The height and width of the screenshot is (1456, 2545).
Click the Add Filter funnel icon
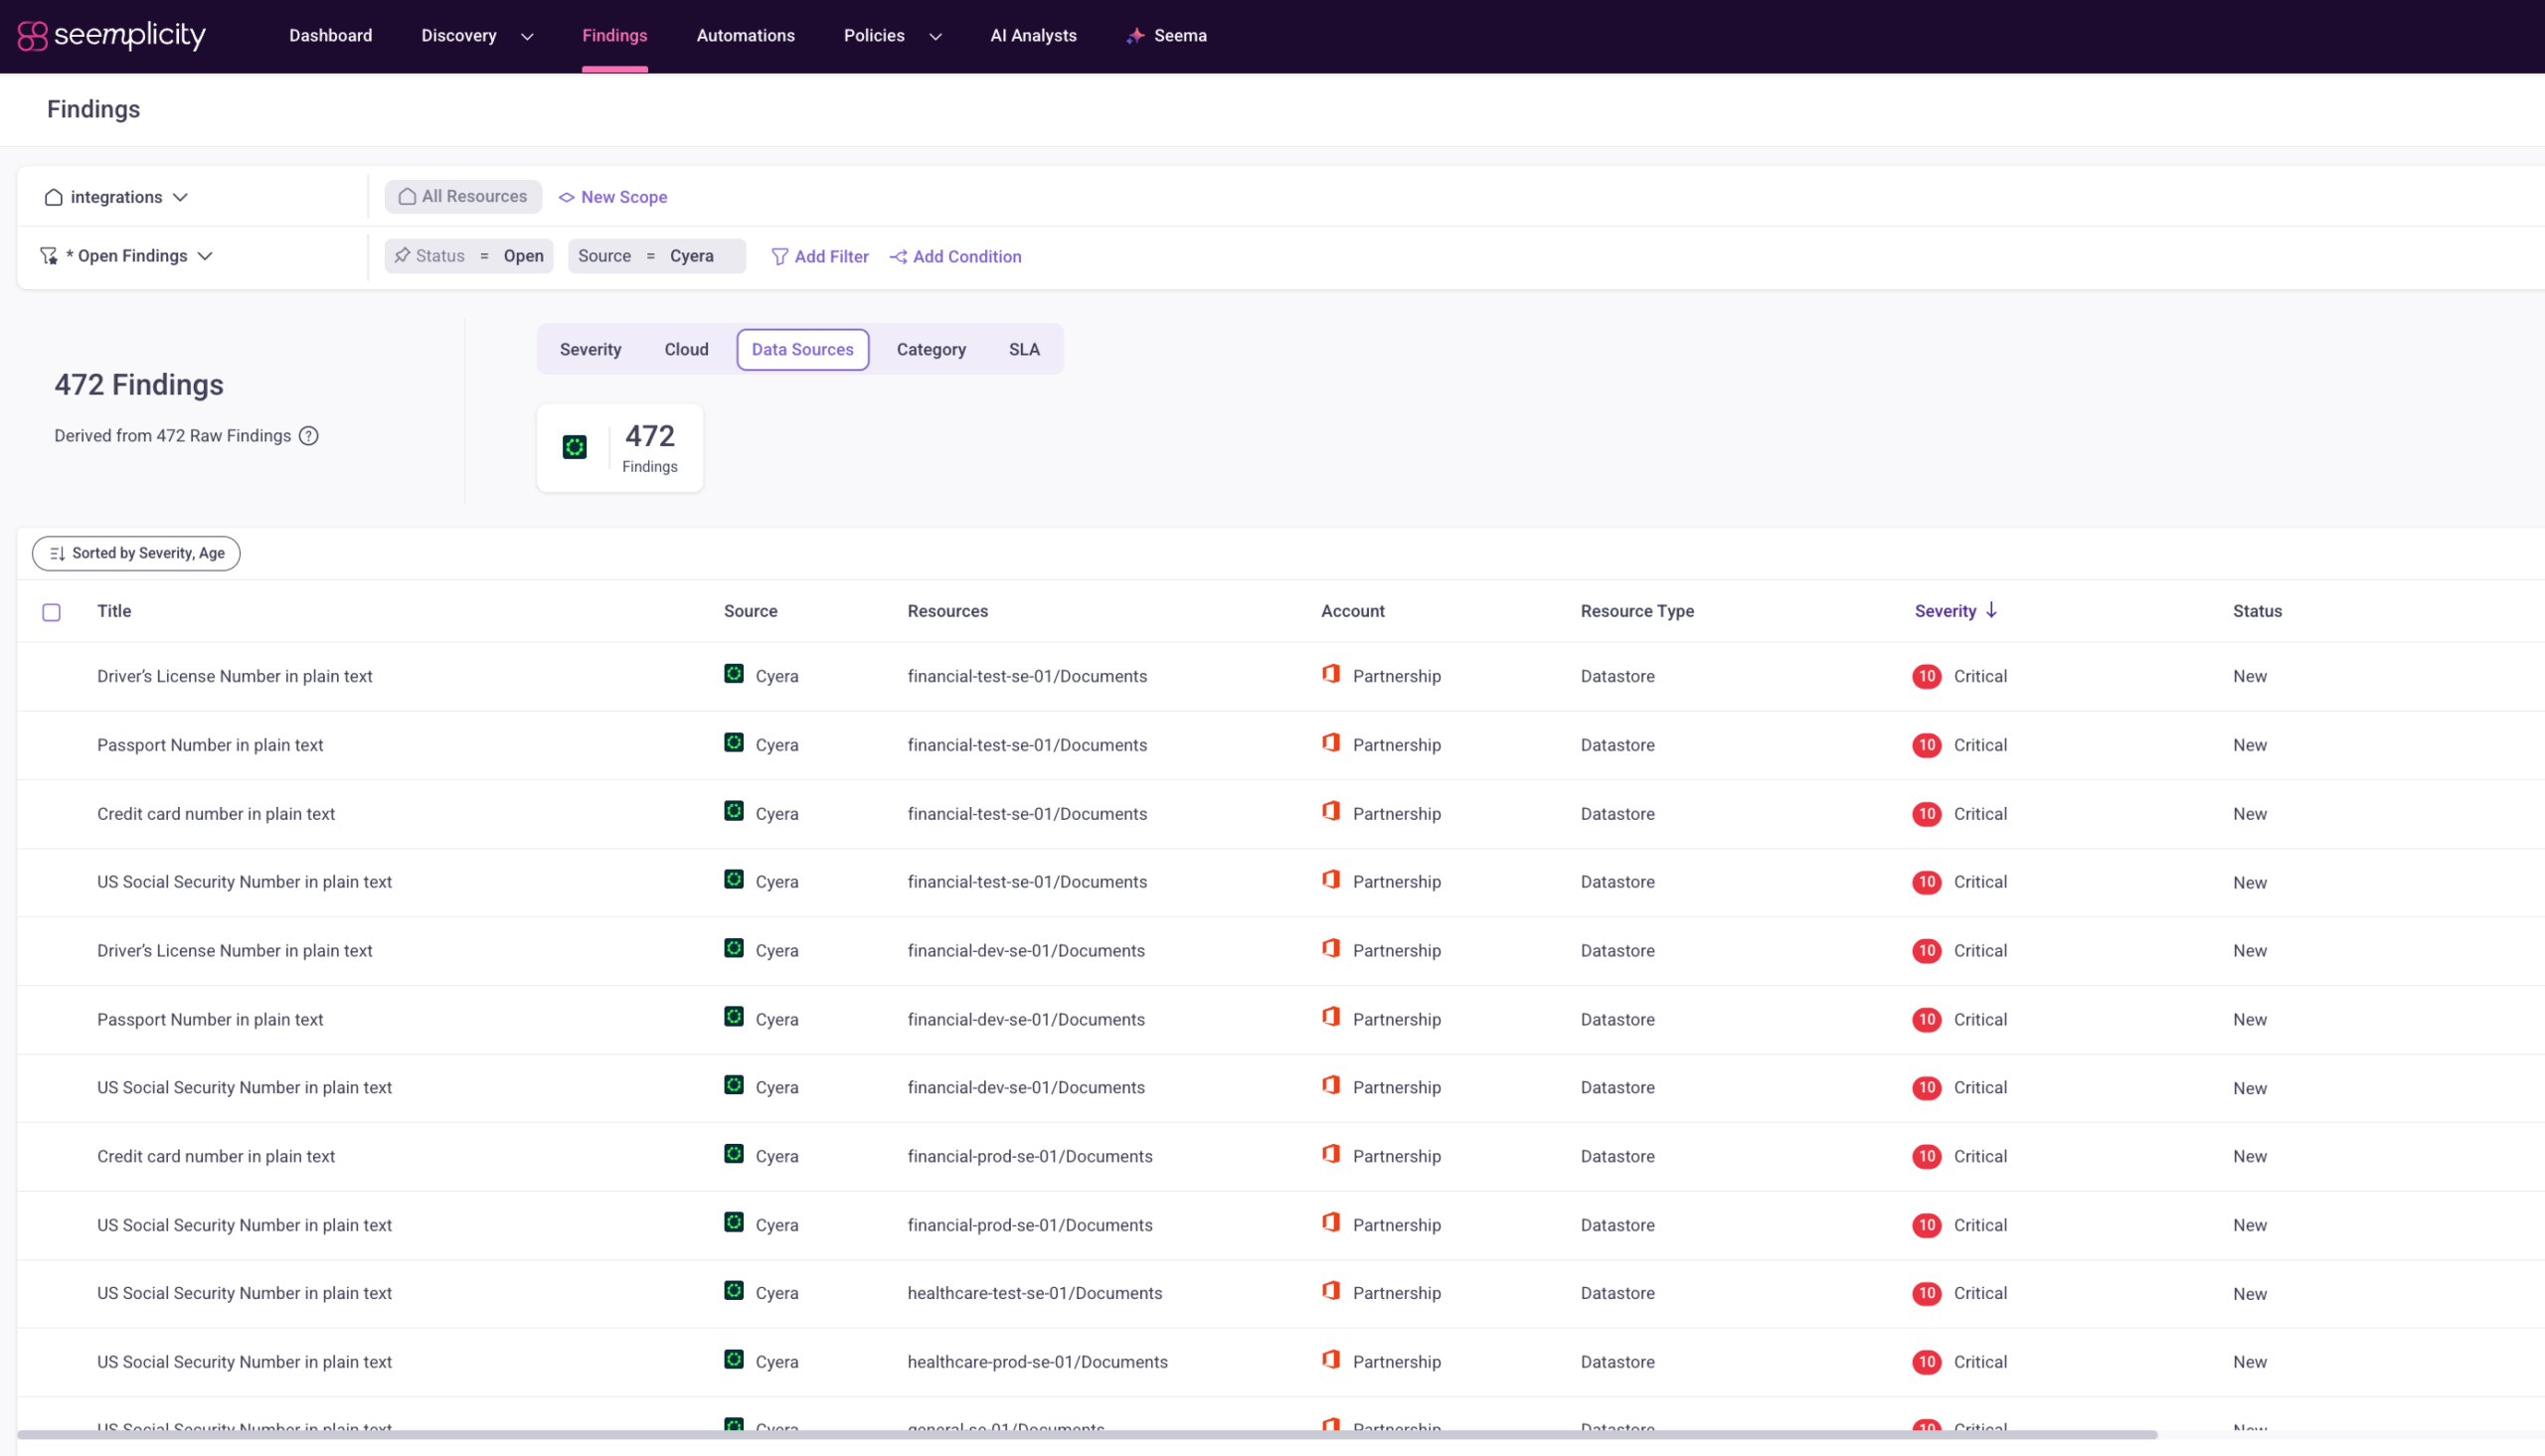(x=780, y=257)
